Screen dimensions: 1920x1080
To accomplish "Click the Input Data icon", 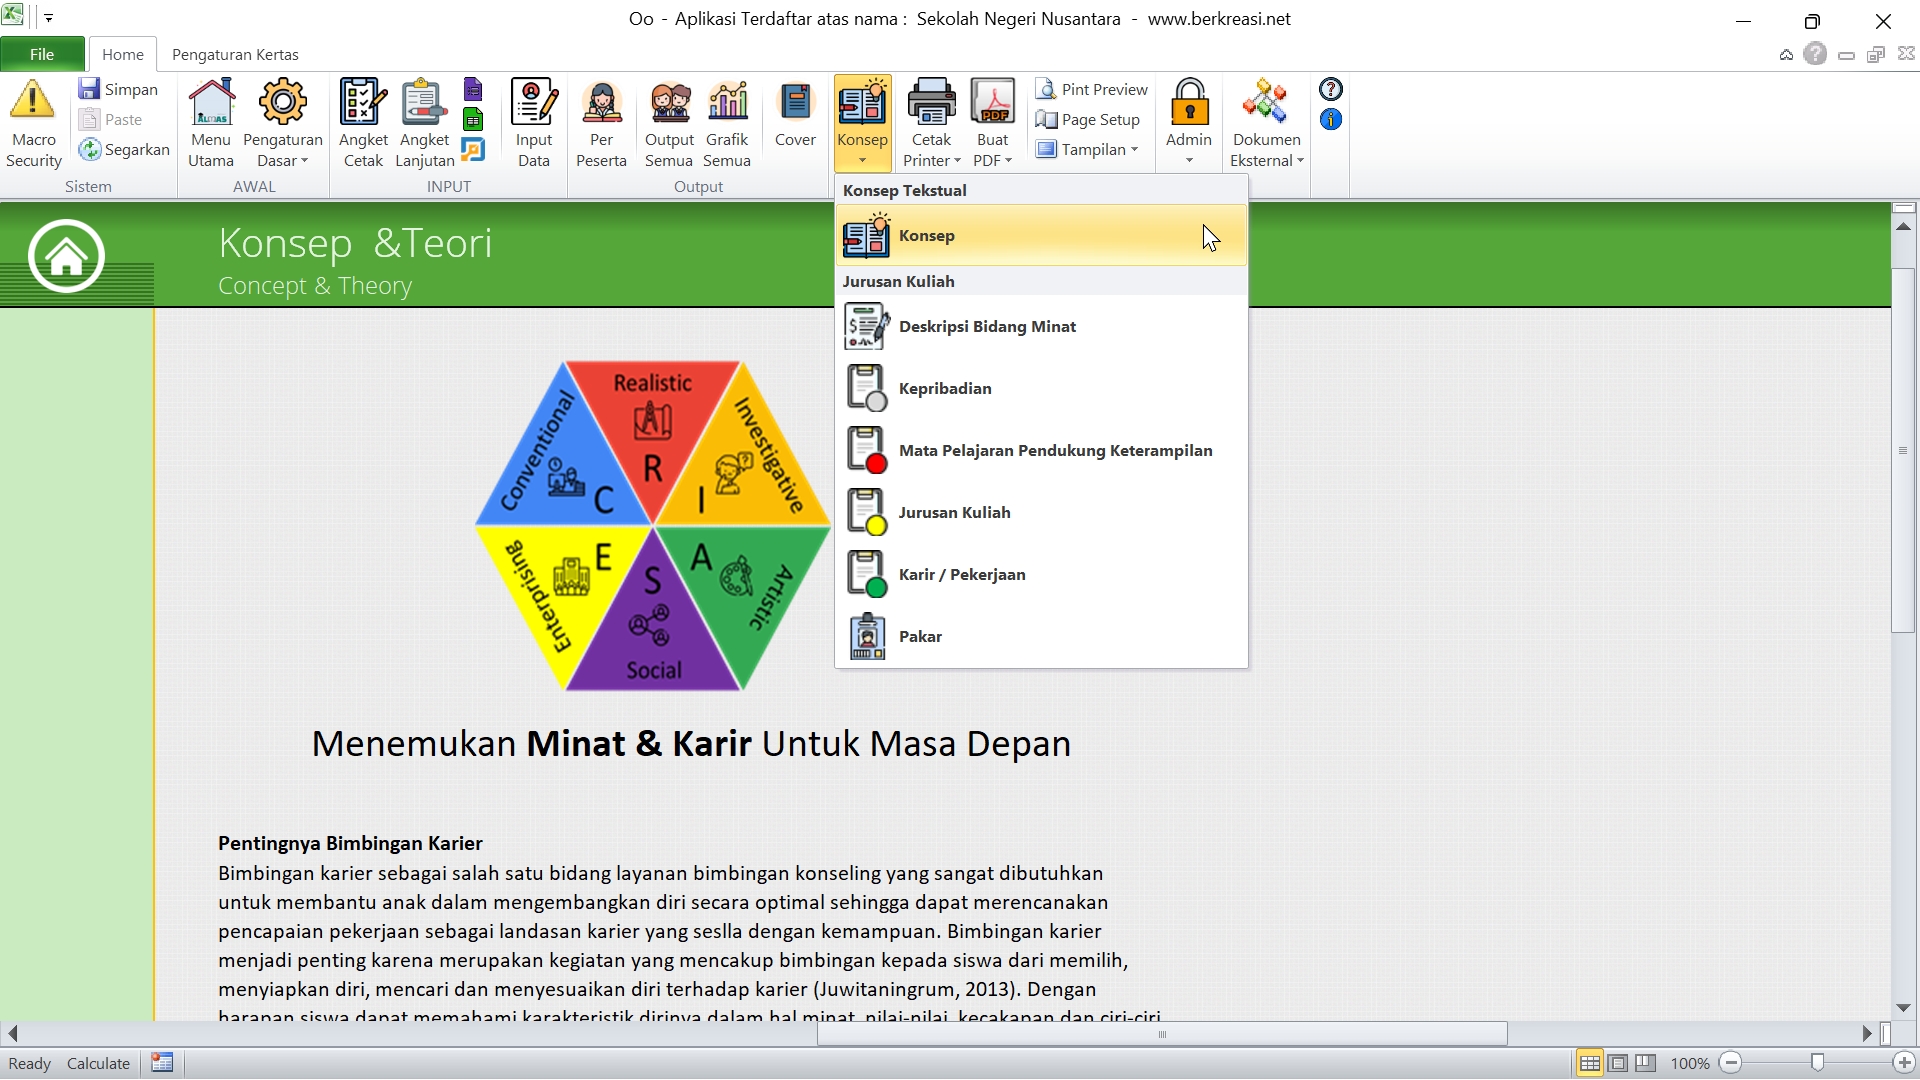I will [534, 101].
